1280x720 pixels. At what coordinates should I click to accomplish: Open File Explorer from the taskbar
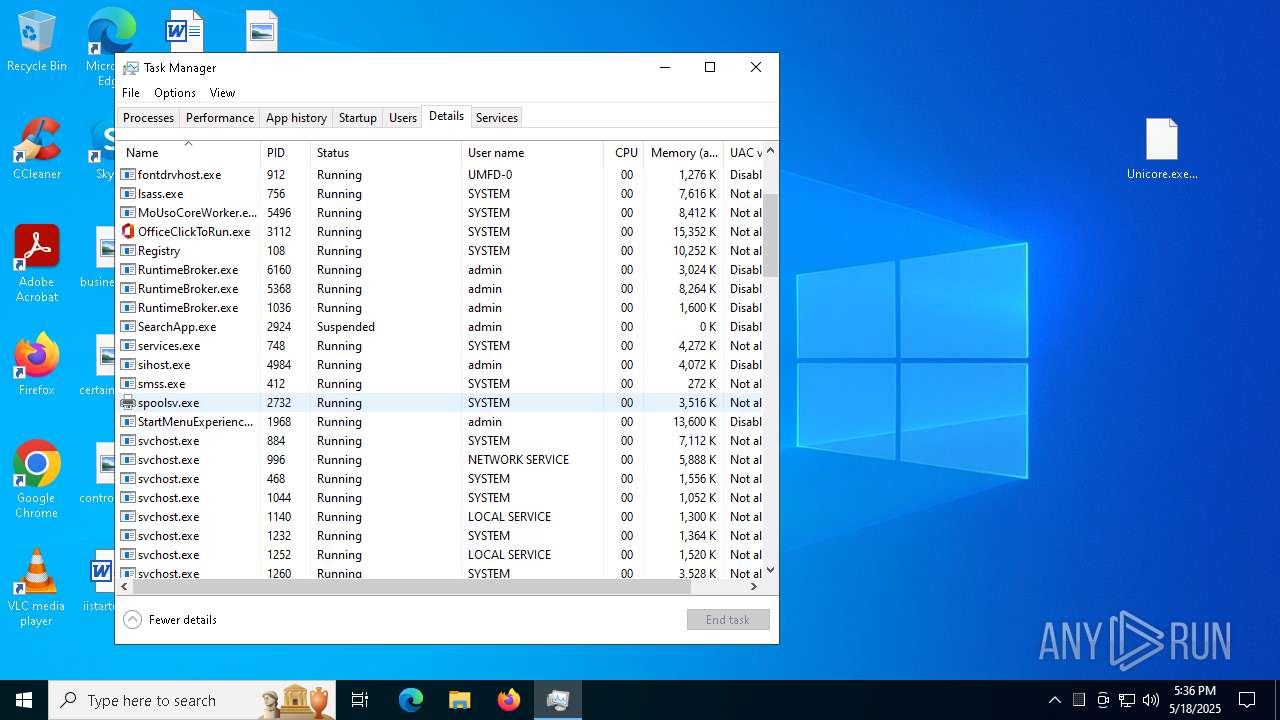point(459,700)
